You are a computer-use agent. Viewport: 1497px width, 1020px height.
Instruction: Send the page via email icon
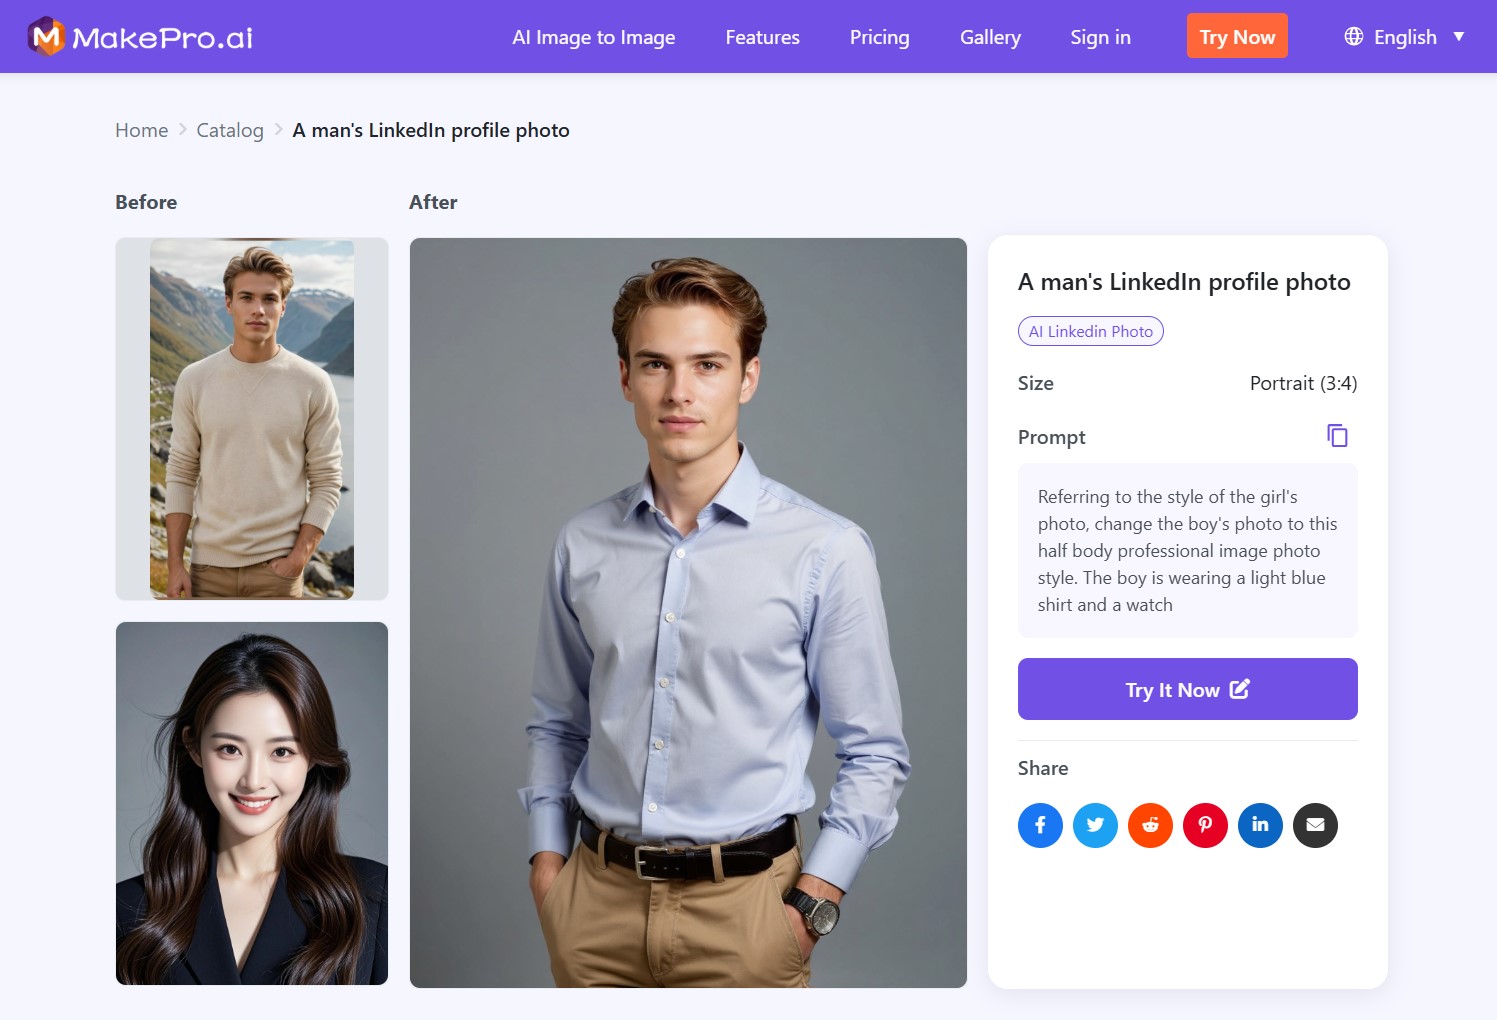(1315, 825)
